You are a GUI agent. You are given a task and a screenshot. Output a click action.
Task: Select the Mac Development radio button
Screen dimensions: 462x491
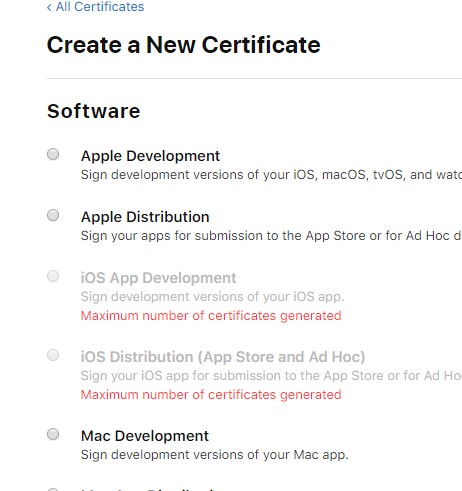pyautogui.click(x=53, y=434)
